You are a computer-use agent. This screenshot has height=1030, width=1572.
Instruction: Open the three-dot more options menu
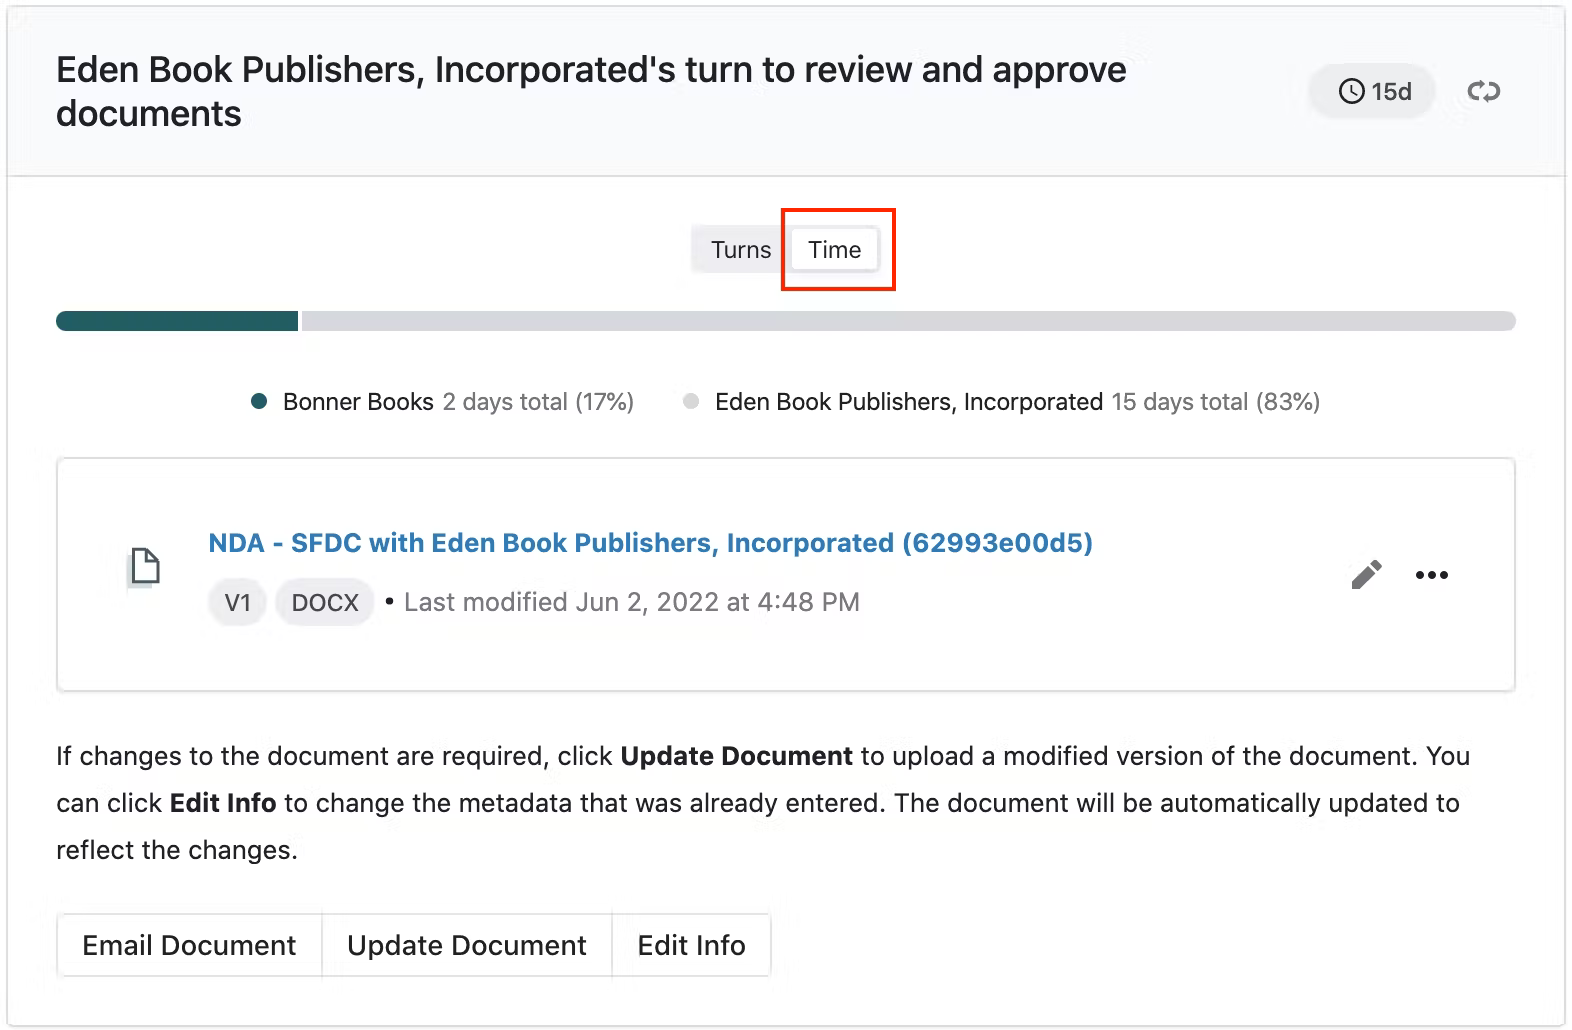[x=1431, y=575]
